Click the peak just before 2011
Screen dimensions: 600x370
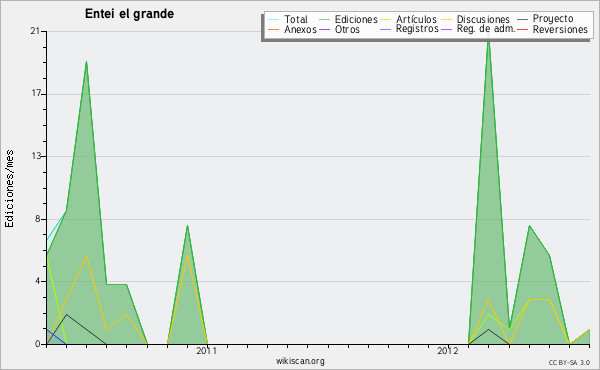(x=188, y=227)
